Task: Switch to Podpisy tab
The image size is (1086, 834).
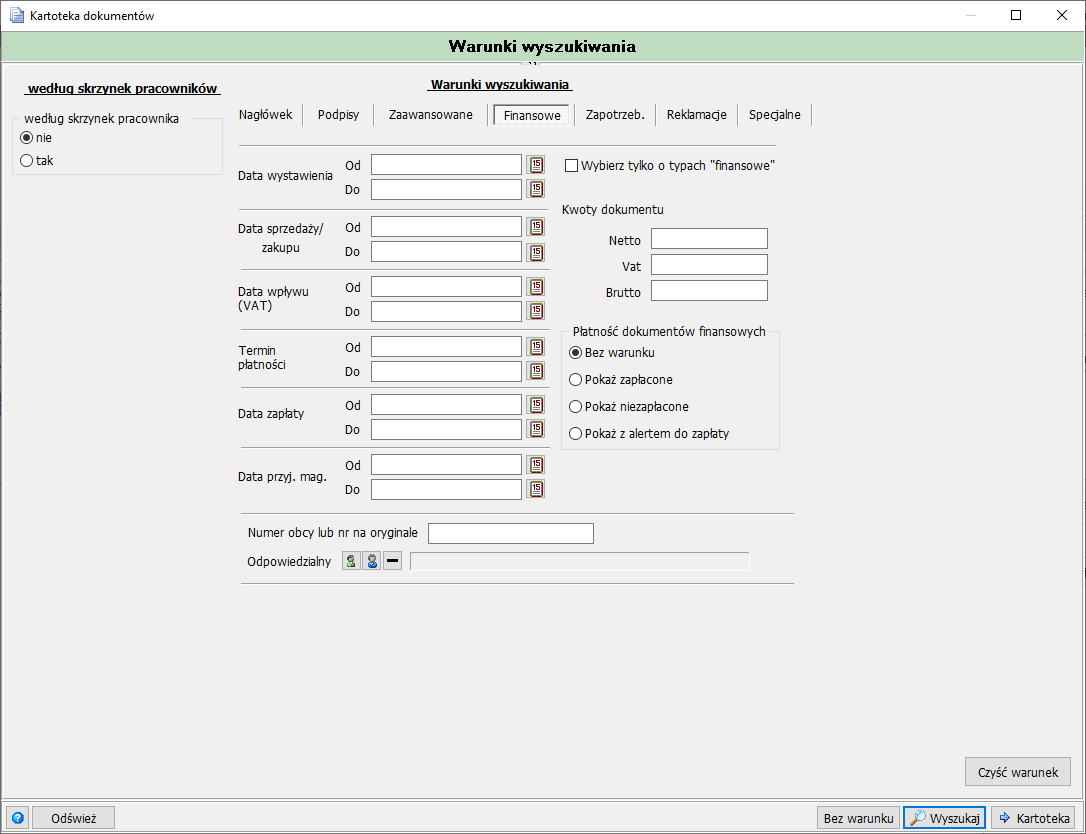Action: (338, 115)
